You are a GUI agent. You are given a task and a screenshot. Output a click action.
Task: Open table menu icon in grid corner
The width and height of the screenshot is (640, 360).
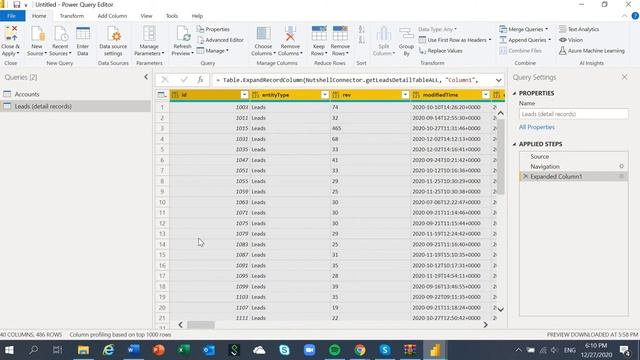(x=162, y=95)
